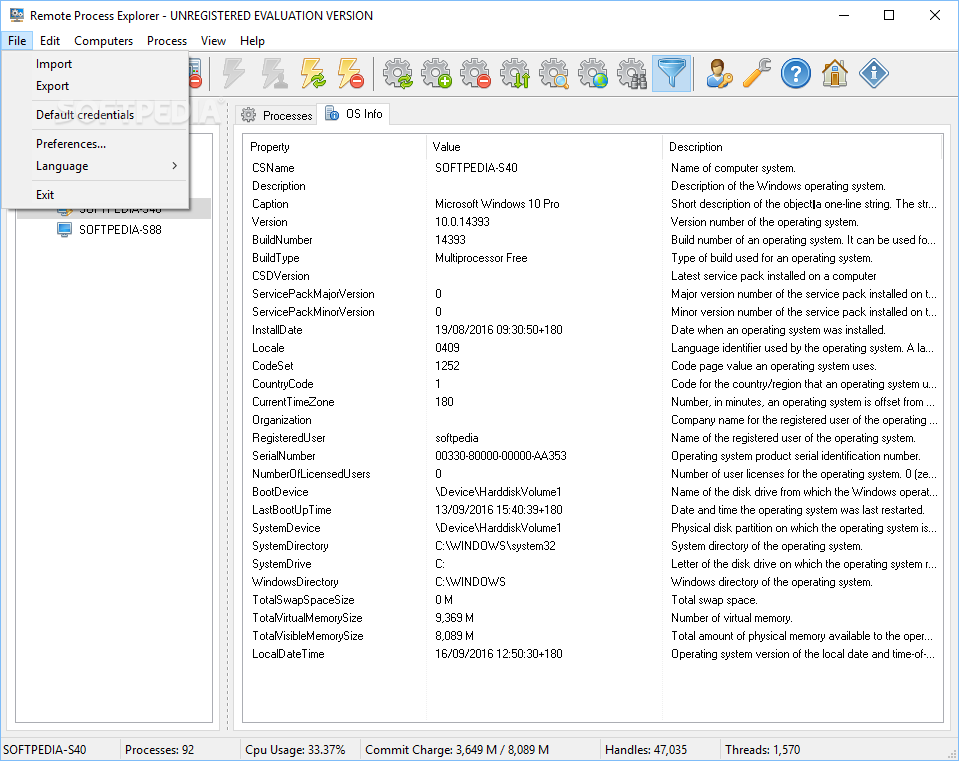Choose Export from File menu

pos(95,86)
